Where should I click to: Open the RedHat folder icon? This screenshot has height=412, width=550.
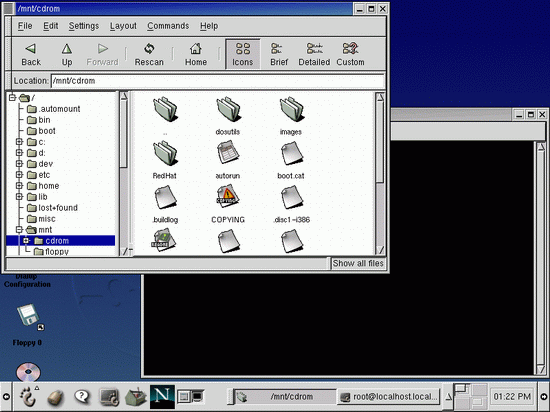coord(165,154)
